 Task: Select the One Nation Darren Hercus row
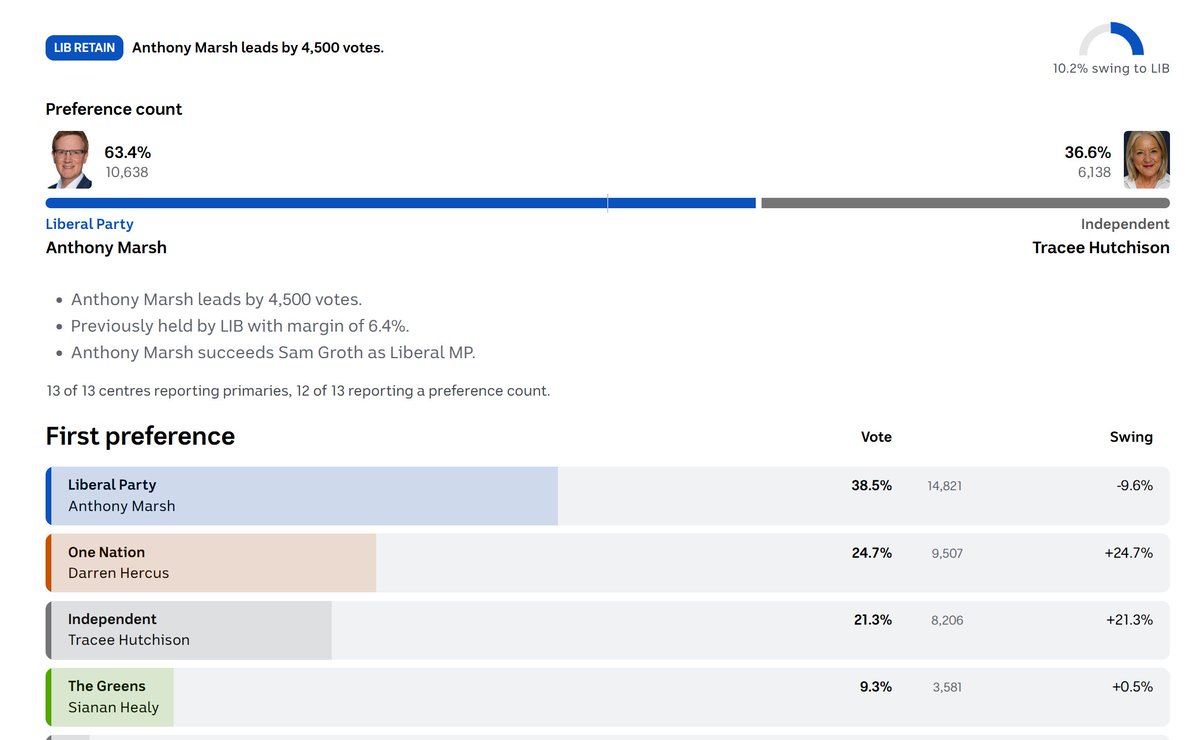pos(607,563)
